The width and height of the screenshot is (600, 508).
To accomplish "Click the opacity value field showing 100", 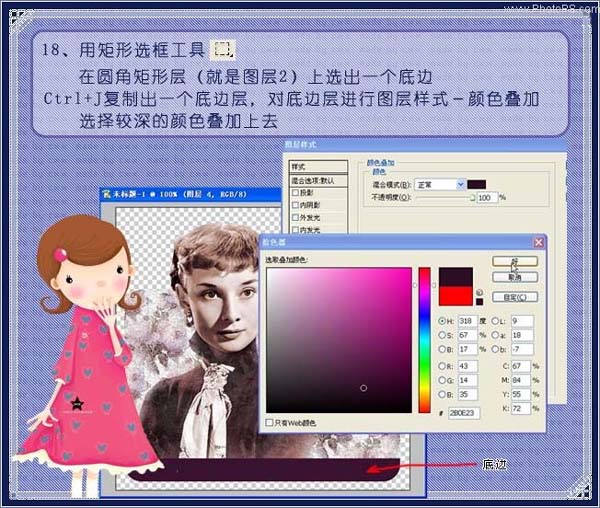I will pyautogui.click(x=487, y=198).
